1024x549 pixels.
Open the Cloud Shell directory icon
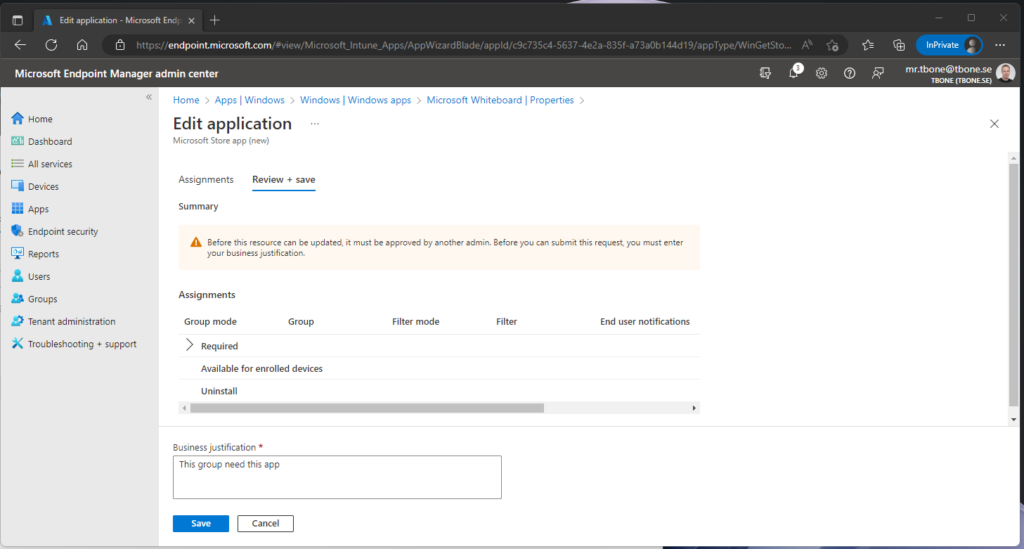coord(765,74)
